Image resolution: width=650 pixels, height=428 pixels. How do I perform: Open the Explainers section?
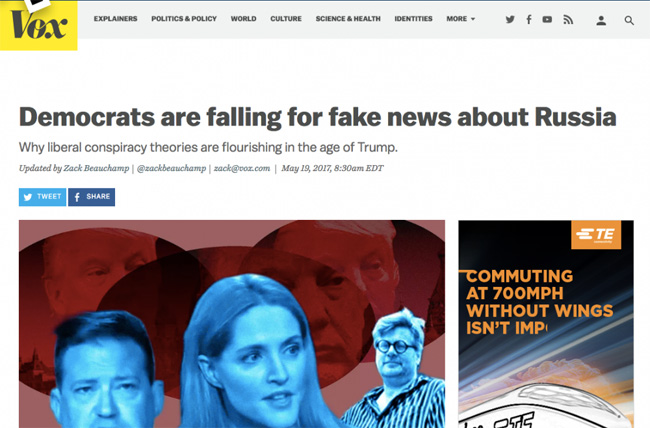click(x=115, y=19)
